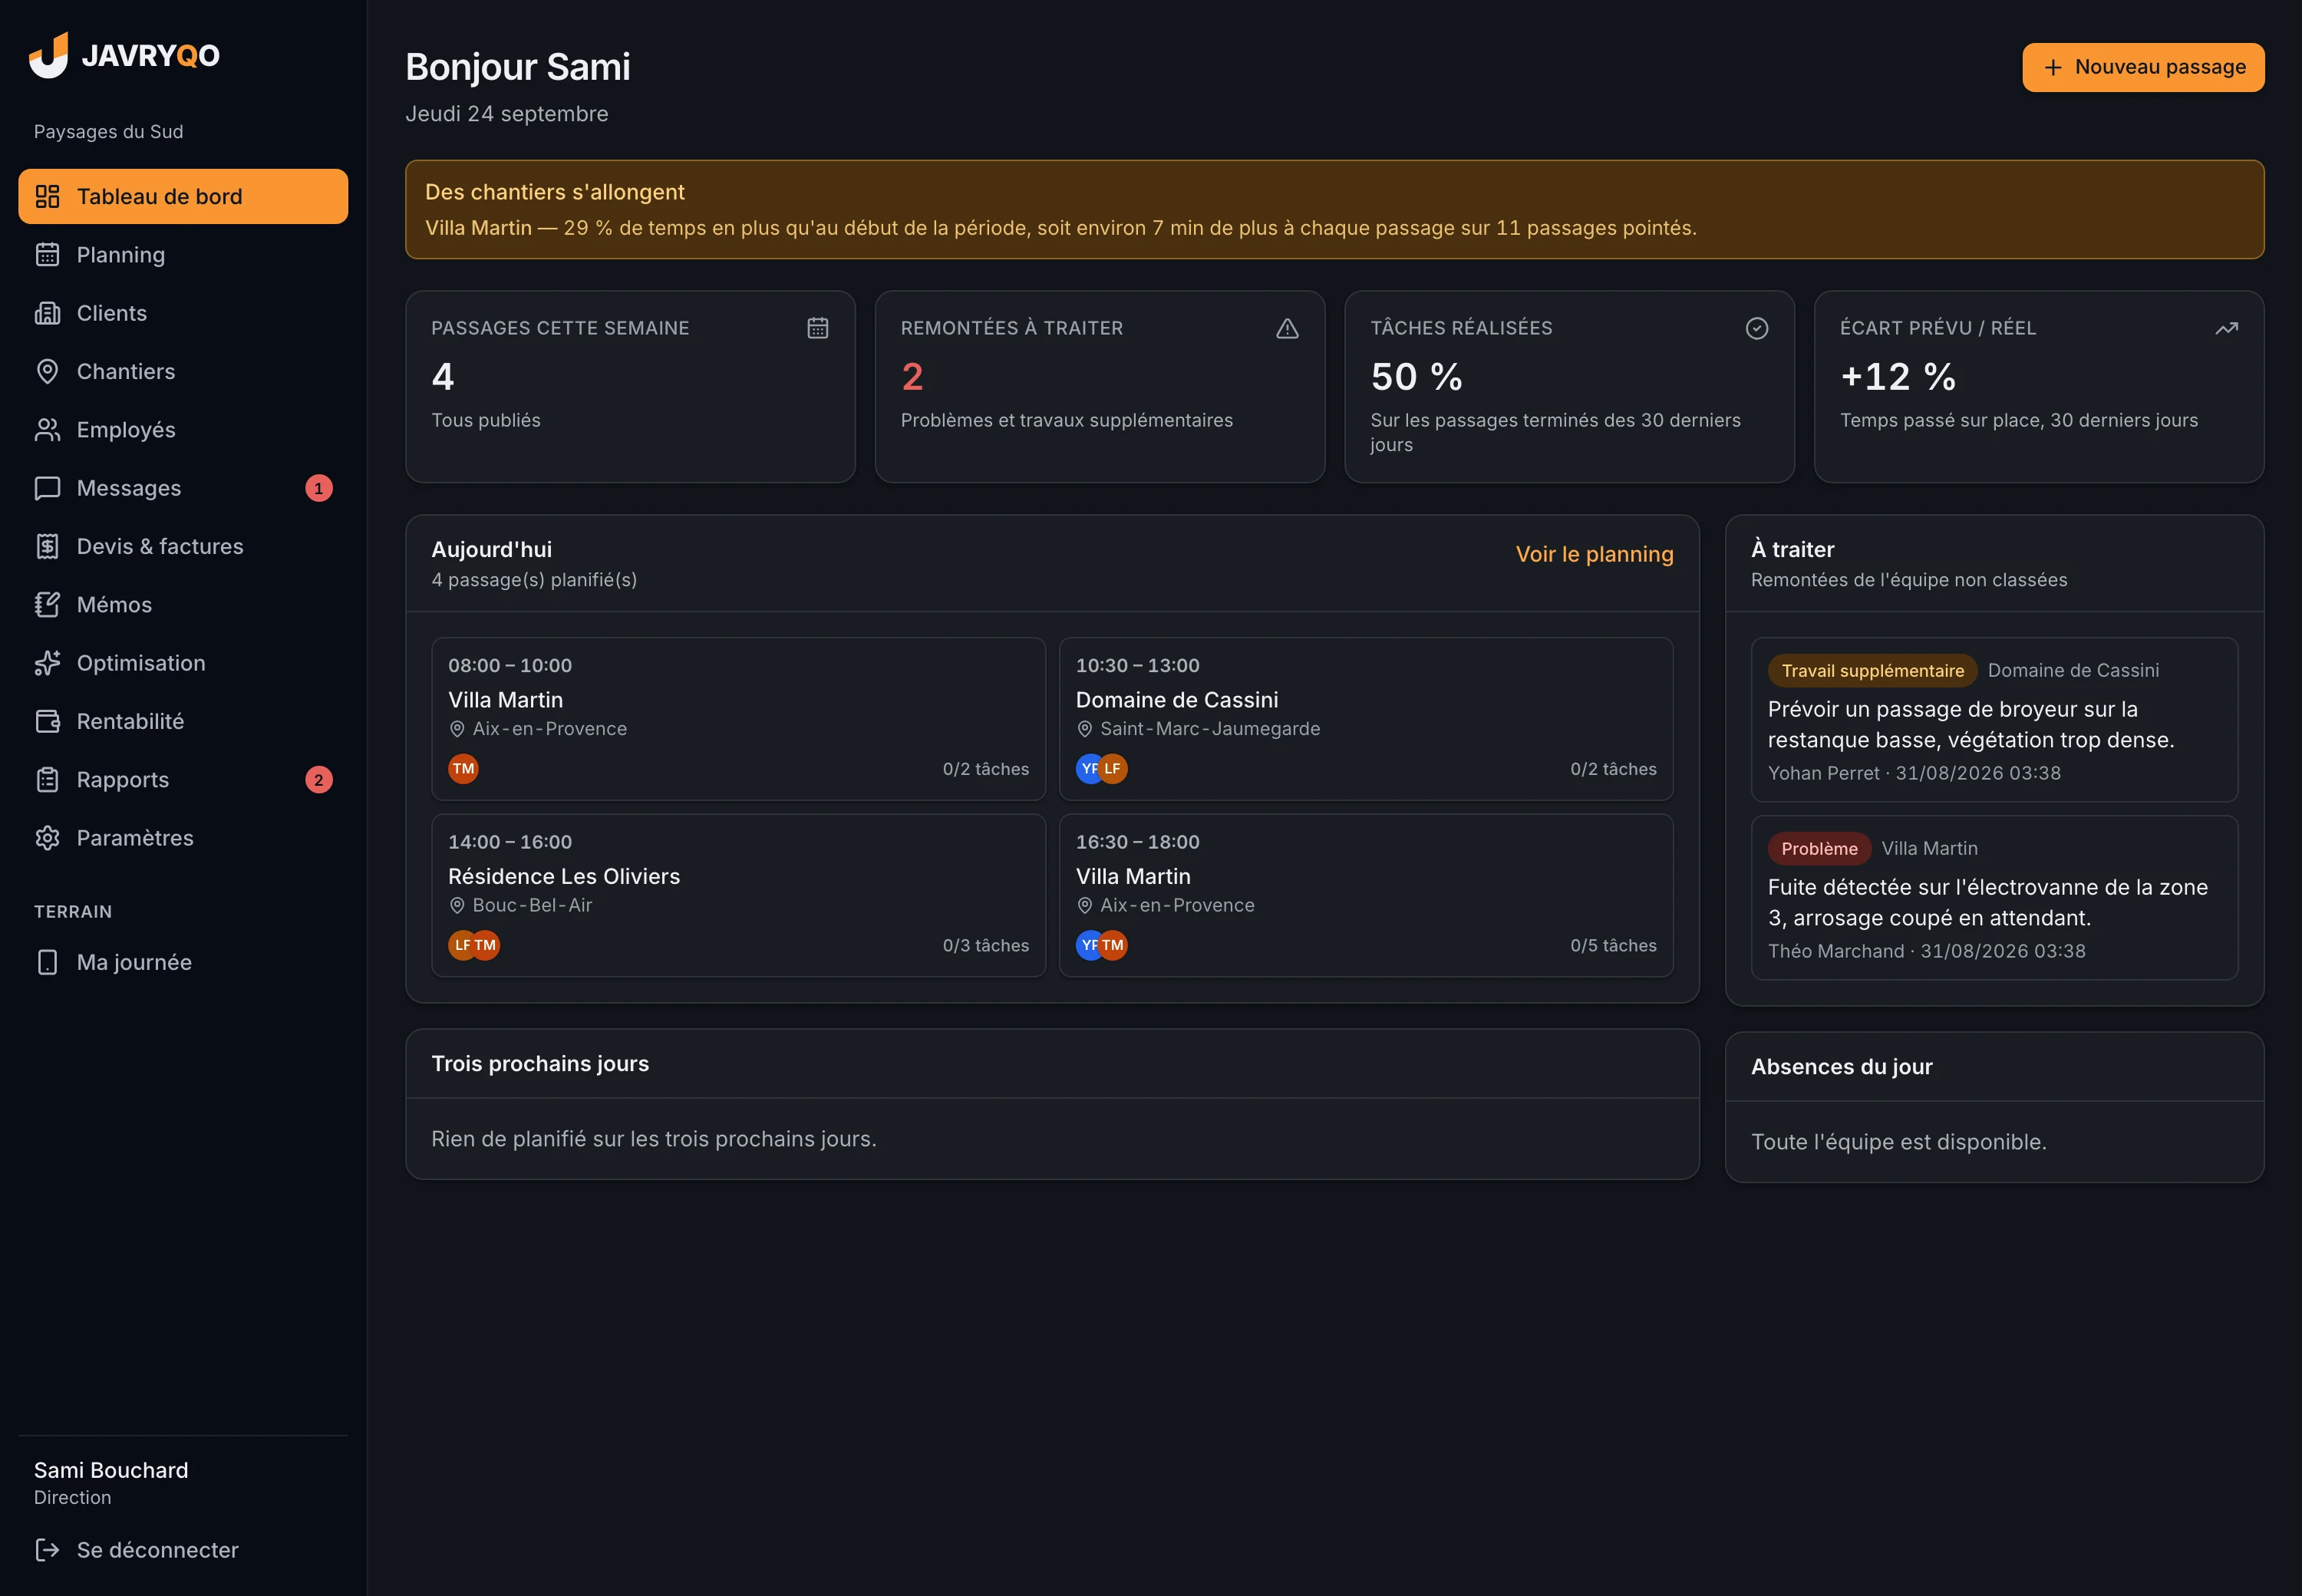Click plus icon in Nouveau passage button
The height and width of the screenshot is (1596, 2302).
point(2053,67)
